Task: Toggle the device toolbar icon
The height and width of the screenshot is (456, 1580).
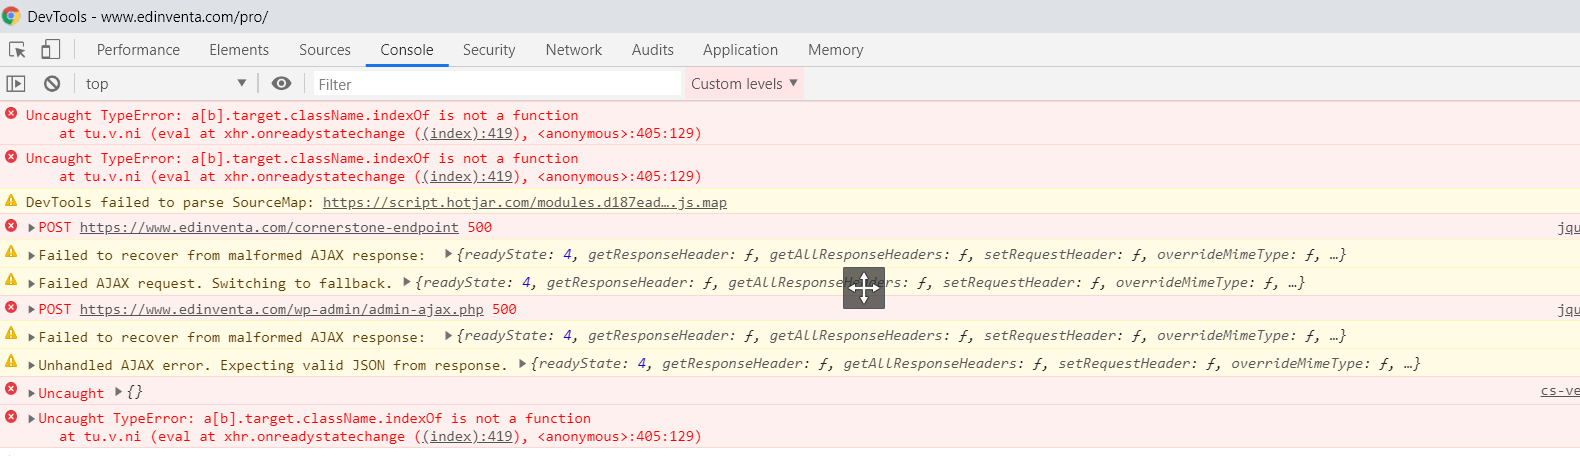Action: pyautogui.click(x=50, y=50)
